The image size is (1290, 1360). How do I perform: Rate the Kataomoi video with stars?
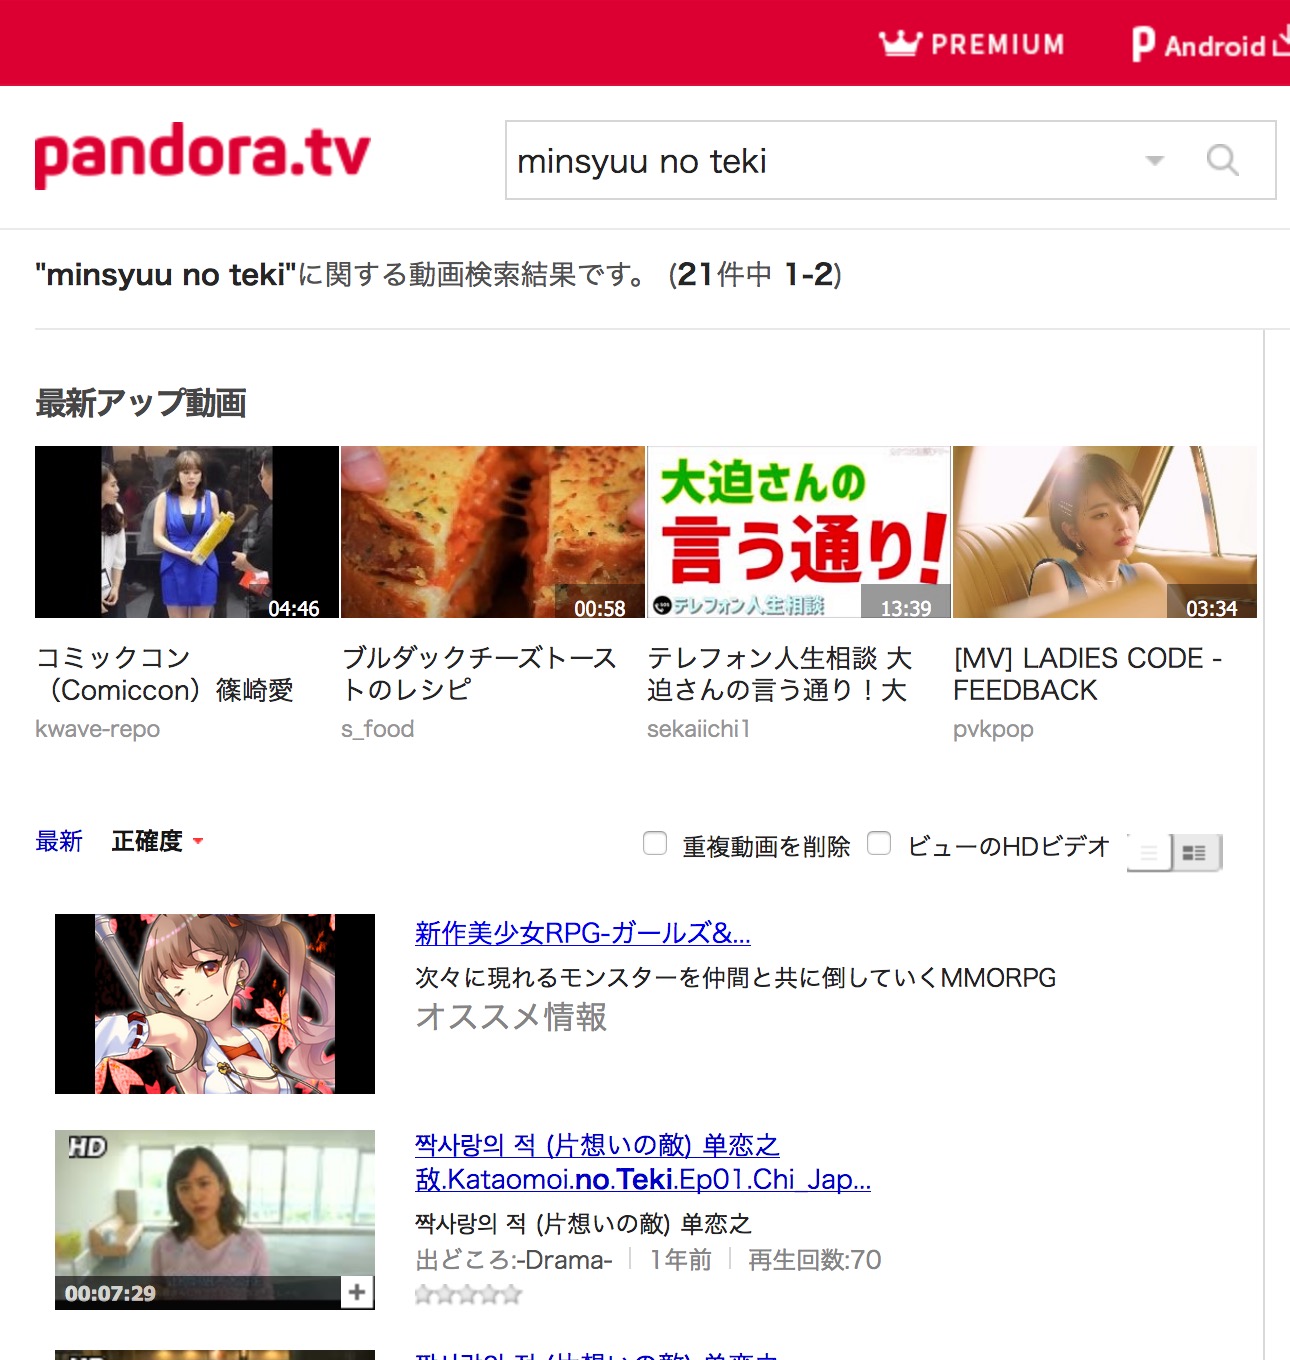coord(468,1295)
